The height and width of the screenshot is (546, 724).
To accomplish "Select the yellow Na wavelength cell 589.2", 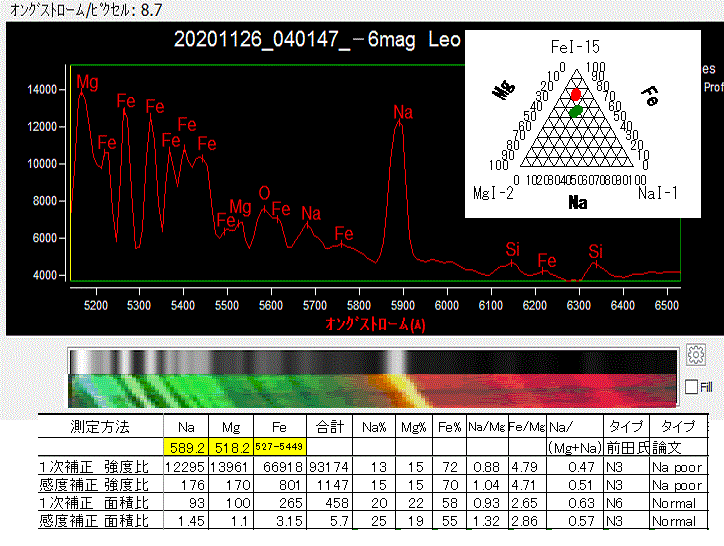I will pos(185,447).
